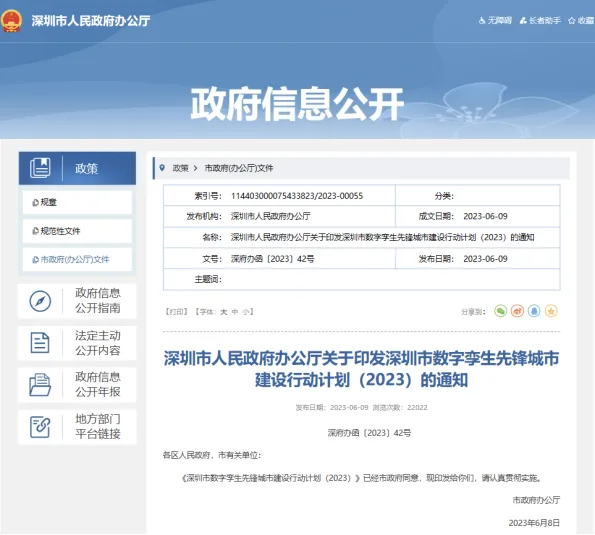Share the notice via Weibo icon

coord(517,311)
